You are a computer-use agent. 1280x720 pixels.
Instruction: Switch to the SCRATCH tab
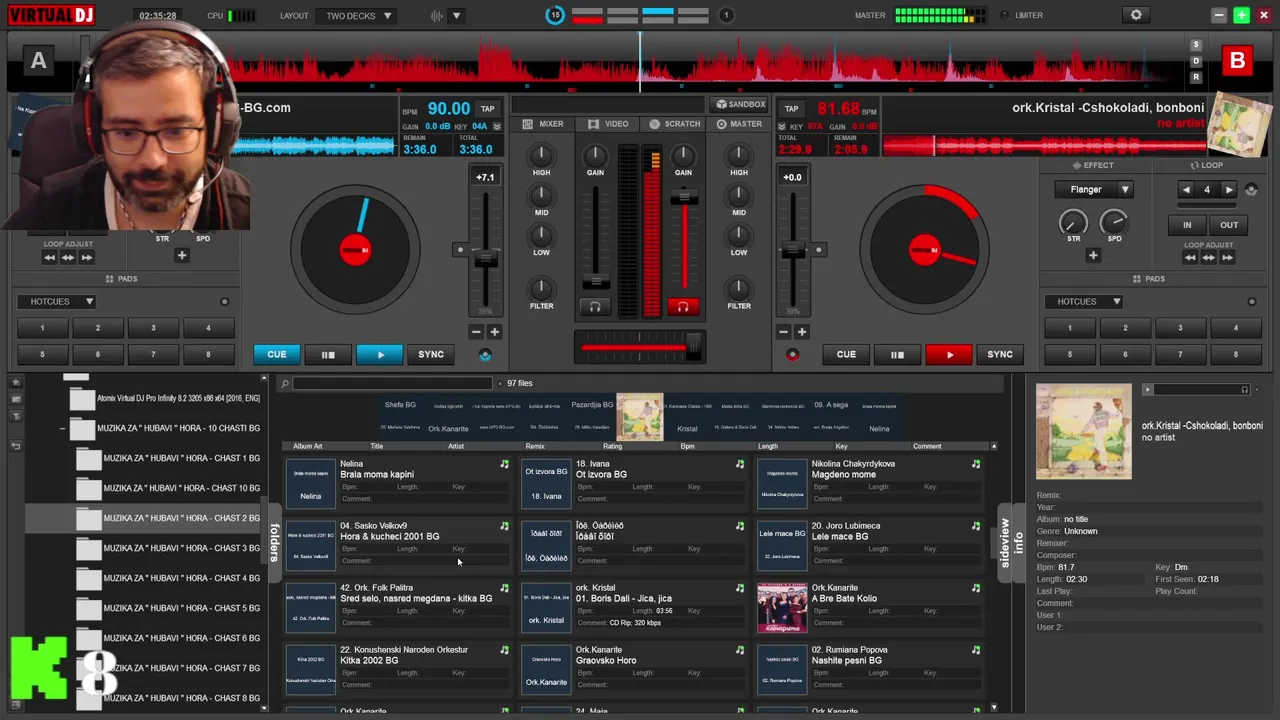coord(675,124)
